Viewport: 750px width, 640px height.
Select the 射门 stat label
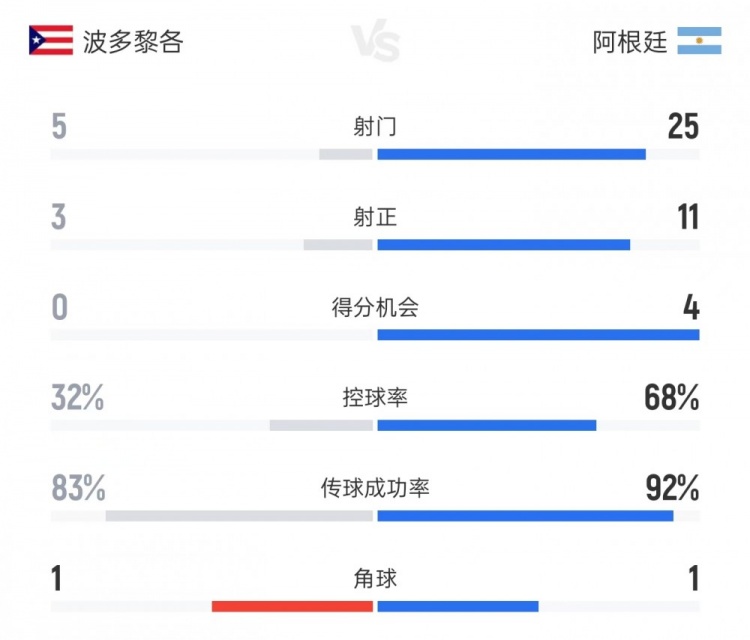(375, 127)
